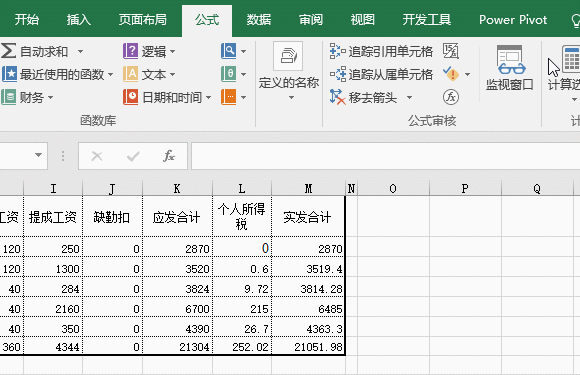Click the cell with value 3519.4
Viewport: 580px width, 375px height.
pyautogui.click(x=308, y=268)
